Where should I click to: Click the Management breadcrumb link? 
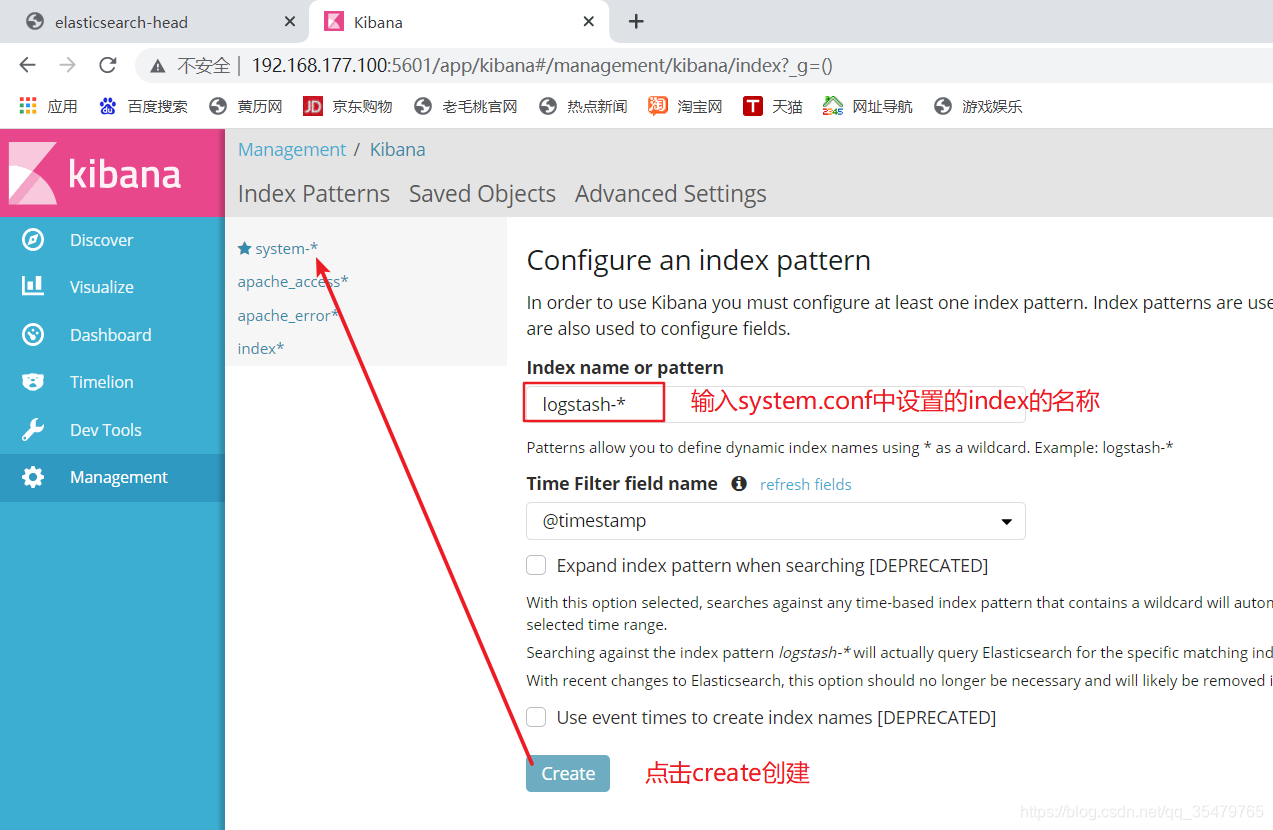pos(292,149)
